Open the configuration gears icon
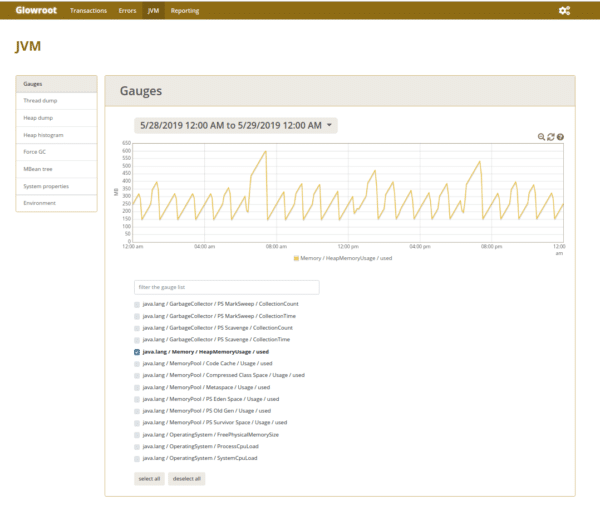The height and width of the screenshot is (505, 600). (564, 10)
